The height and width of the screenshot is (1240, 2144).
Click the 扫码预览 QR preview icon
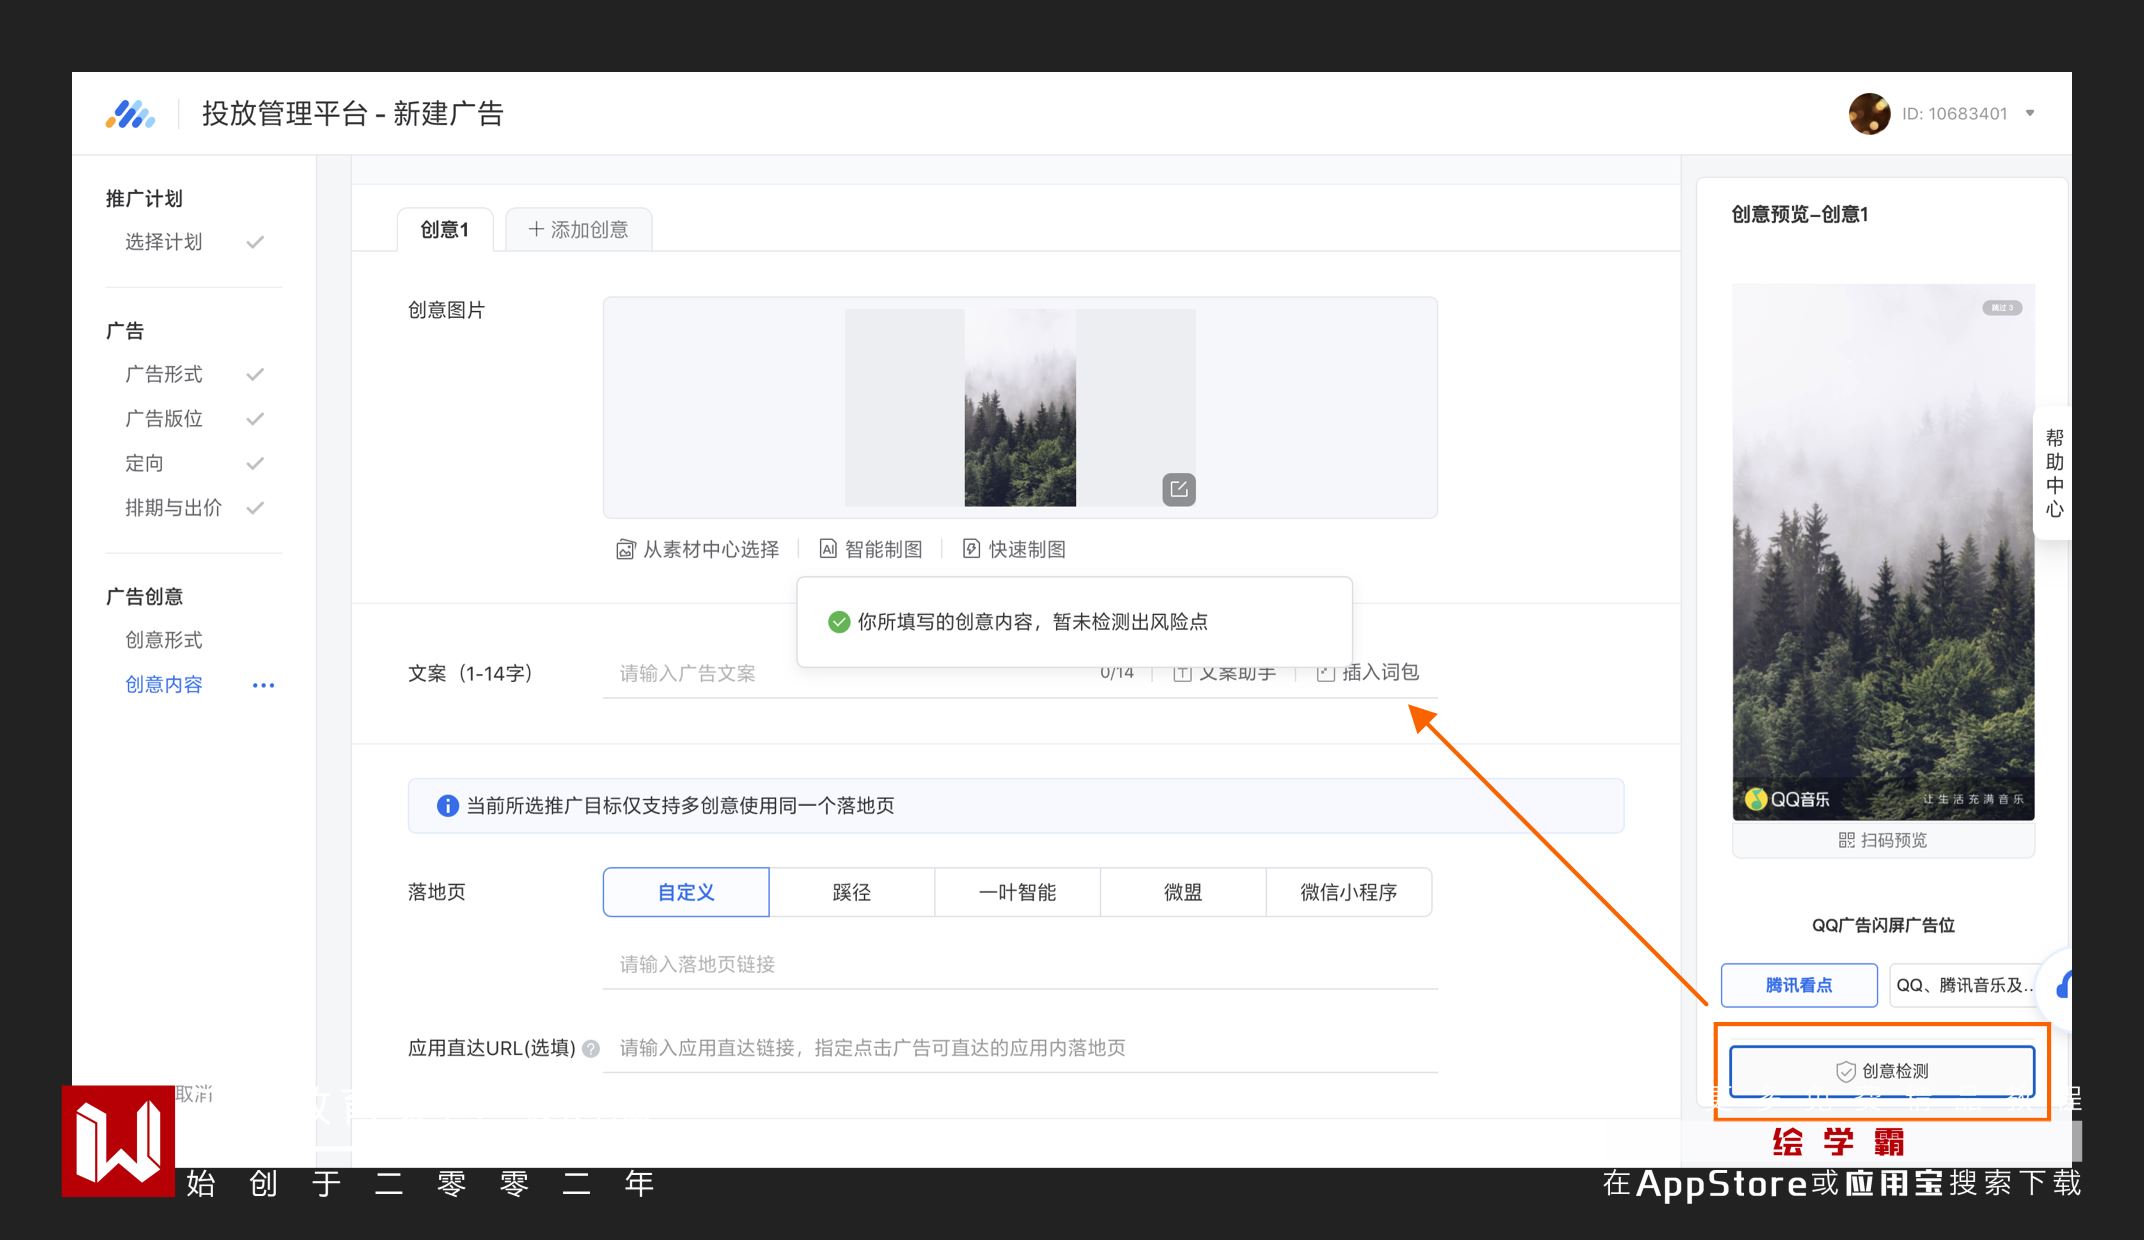(1846, 840)
